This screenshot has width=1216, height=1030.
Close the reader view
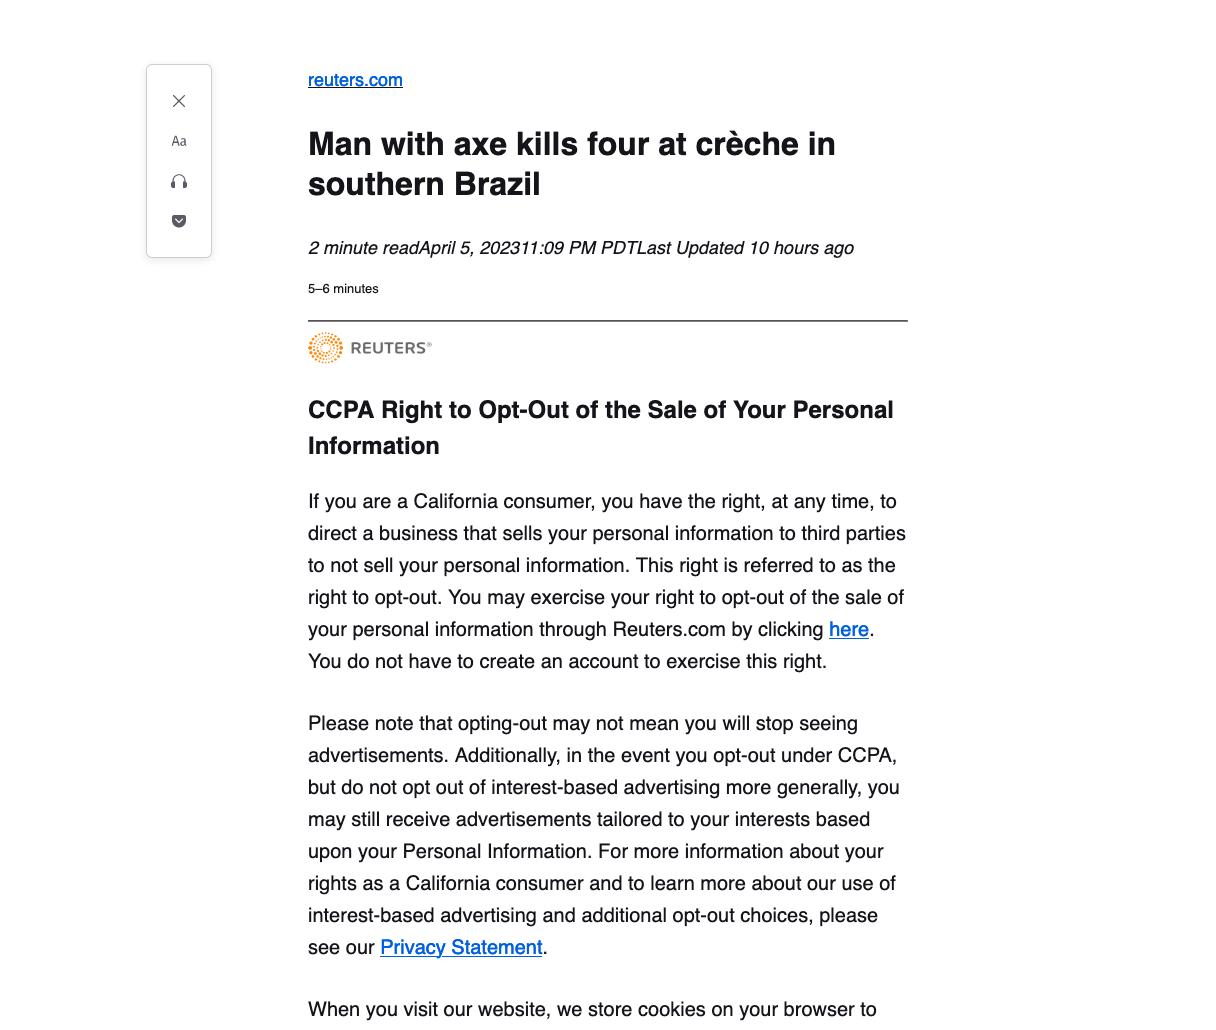[179, 101]
